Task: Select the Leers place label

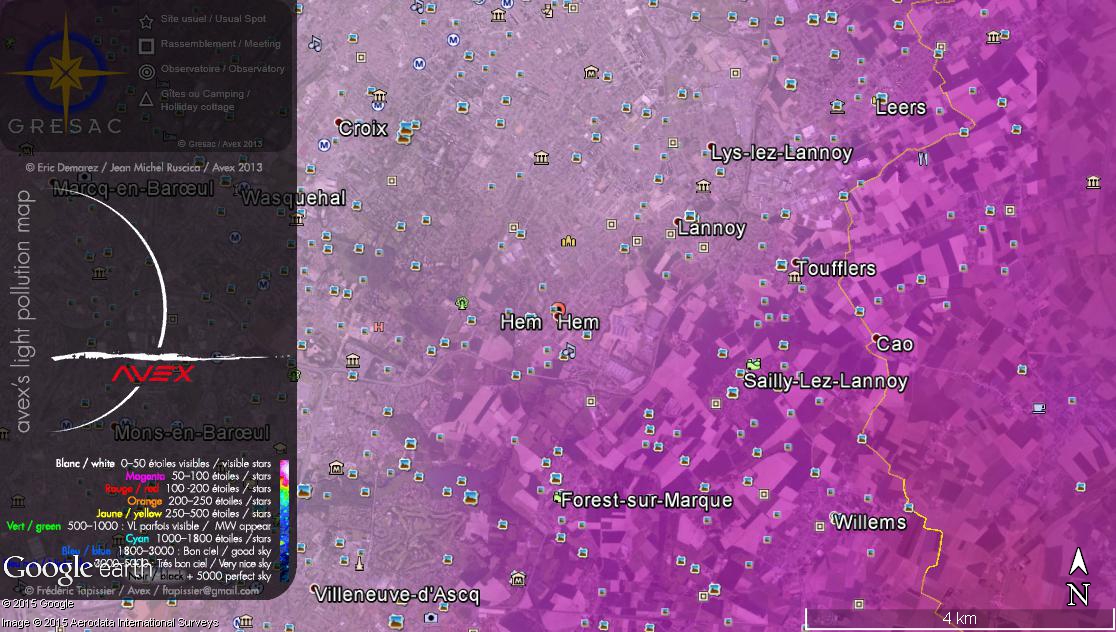Action: point(901,107)
